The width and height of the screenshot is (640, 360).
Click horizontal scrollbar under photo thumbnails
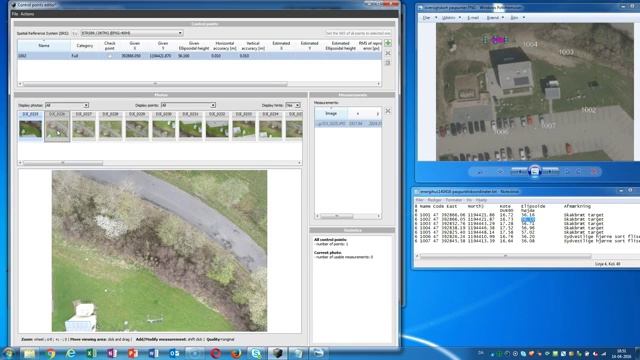[63, 163]
